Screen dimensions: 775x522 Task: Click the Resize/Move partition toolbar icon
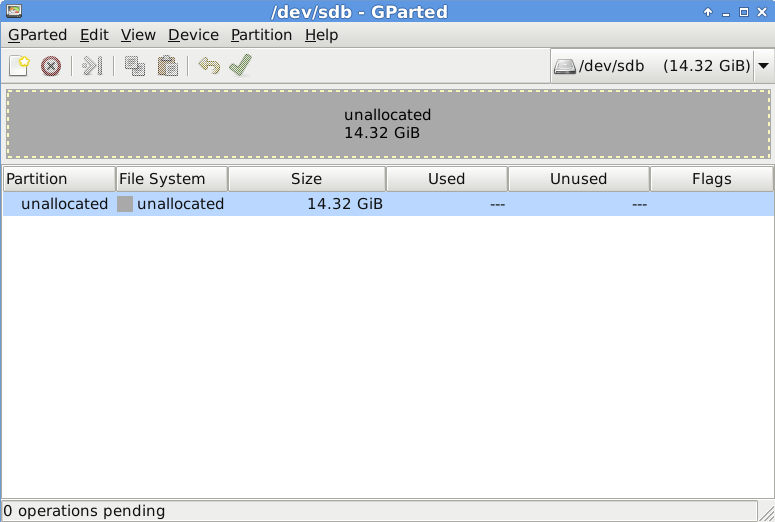pyautogui.click(x=92, y=66)
